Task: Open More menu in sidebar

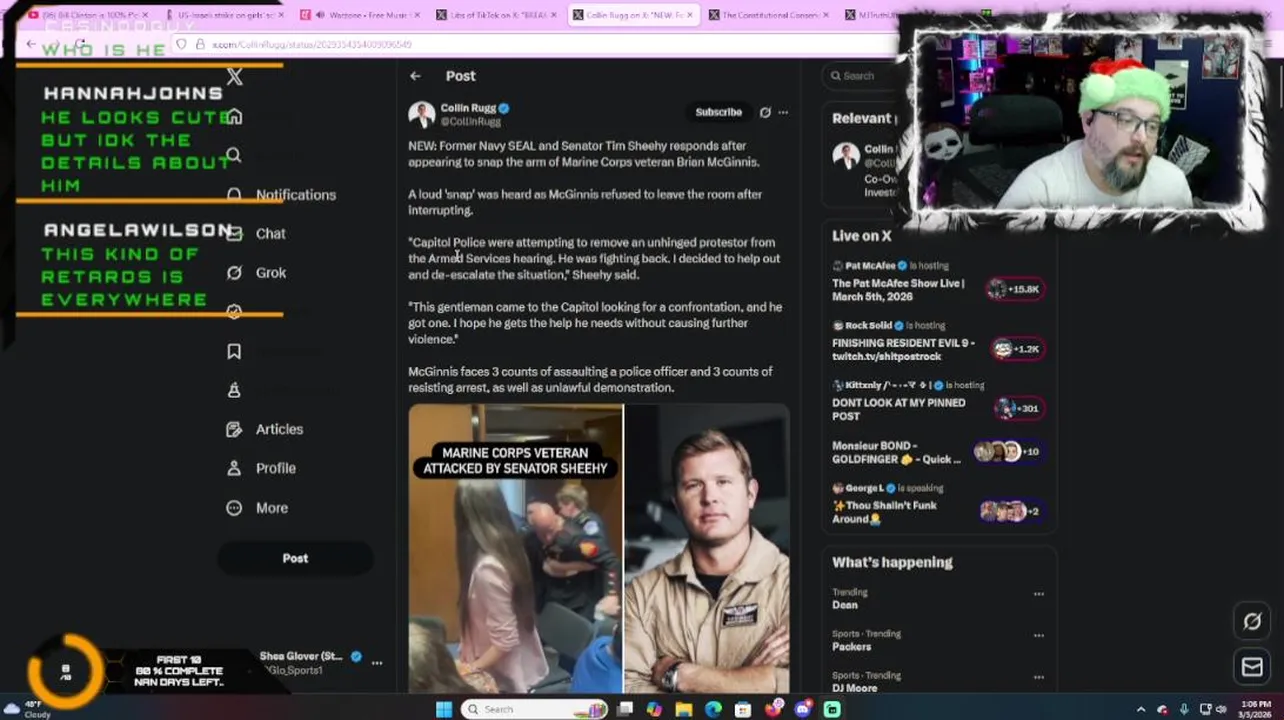Action: point(258,508)
